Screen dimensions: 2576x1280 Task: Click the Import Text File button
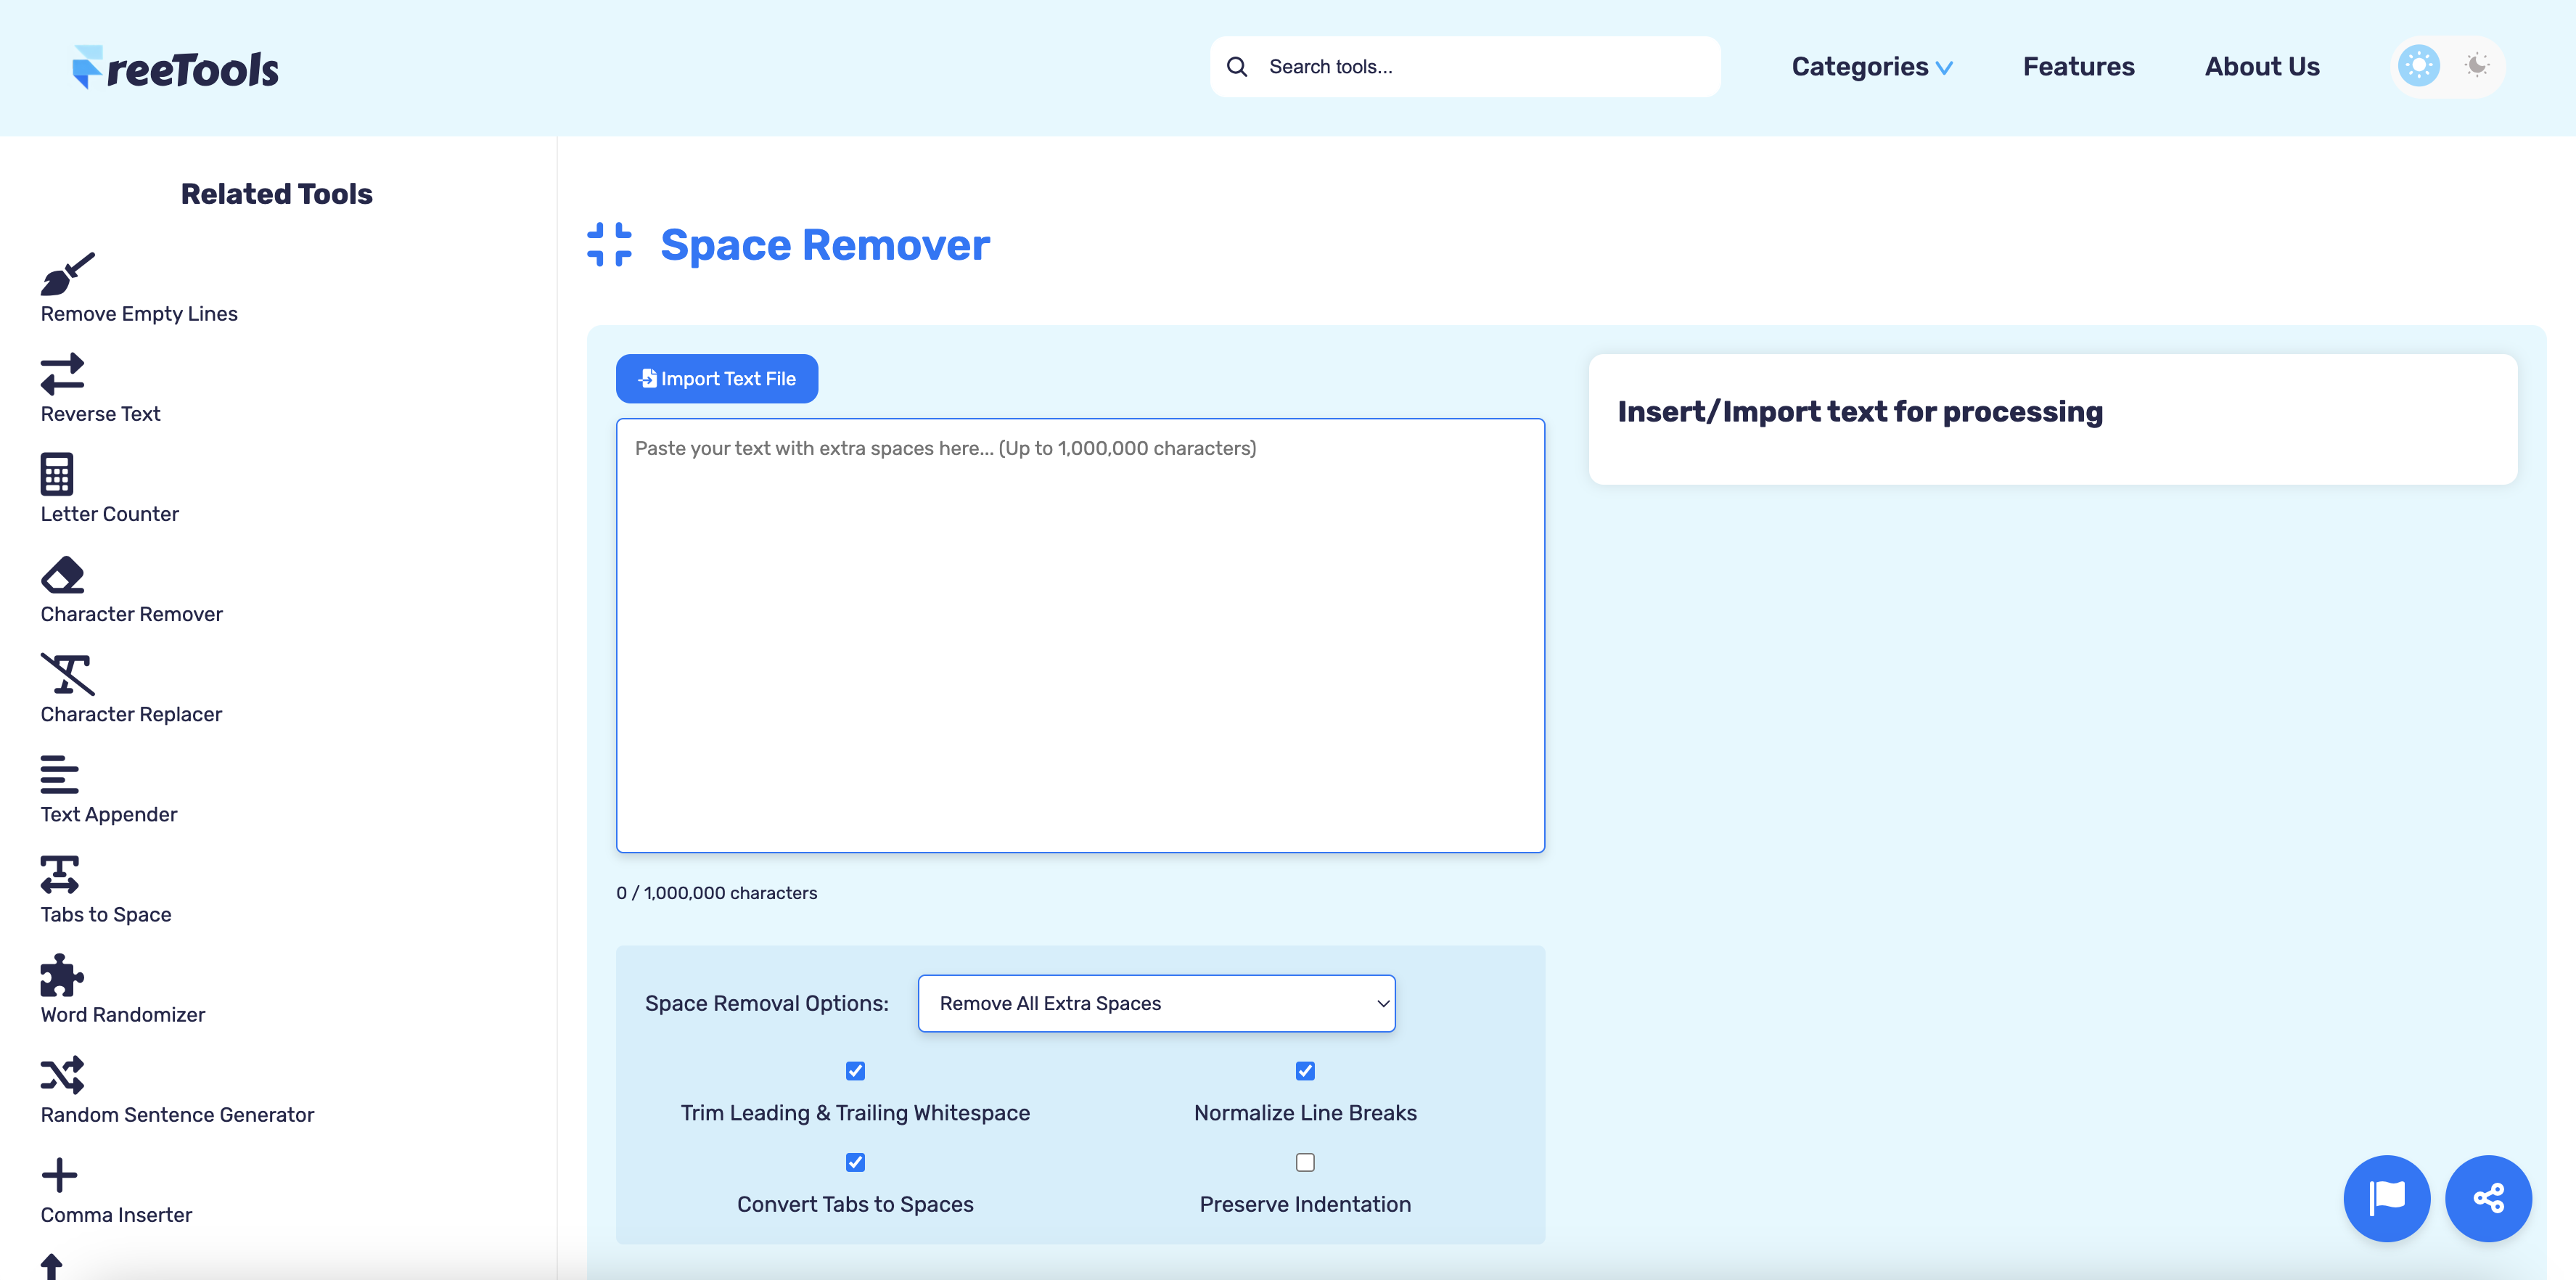(x=716, y=378)
